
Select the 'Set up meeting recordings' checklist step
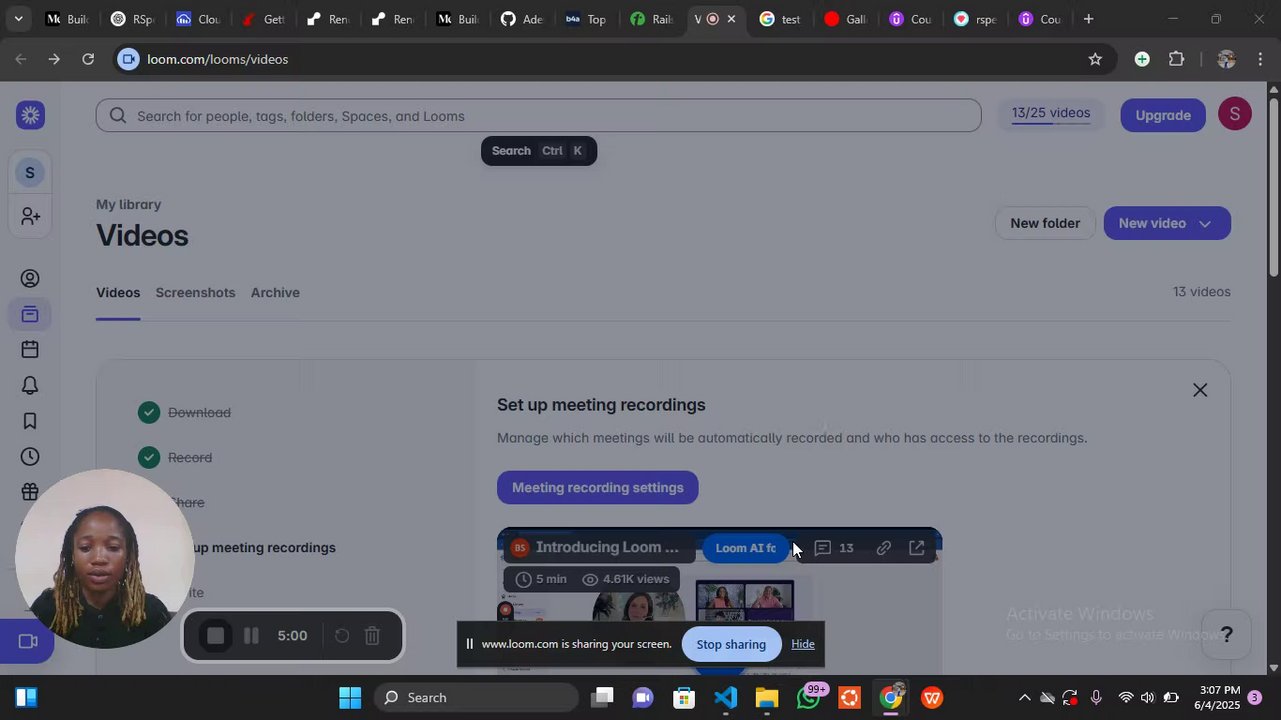click(264, 548)
